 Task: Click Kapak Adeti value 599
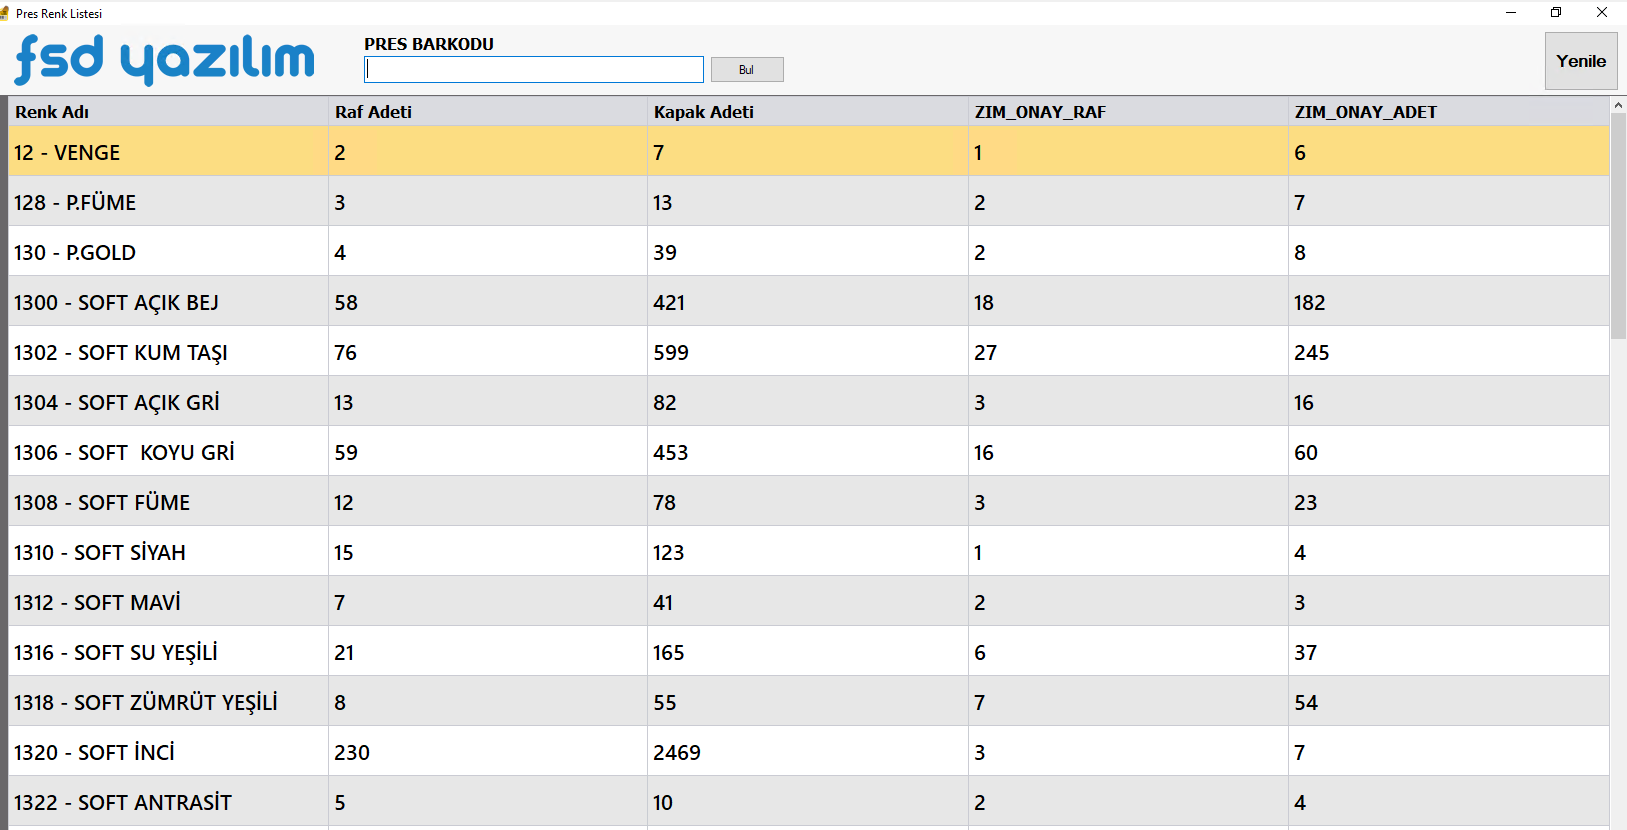[x=671, y=353]
